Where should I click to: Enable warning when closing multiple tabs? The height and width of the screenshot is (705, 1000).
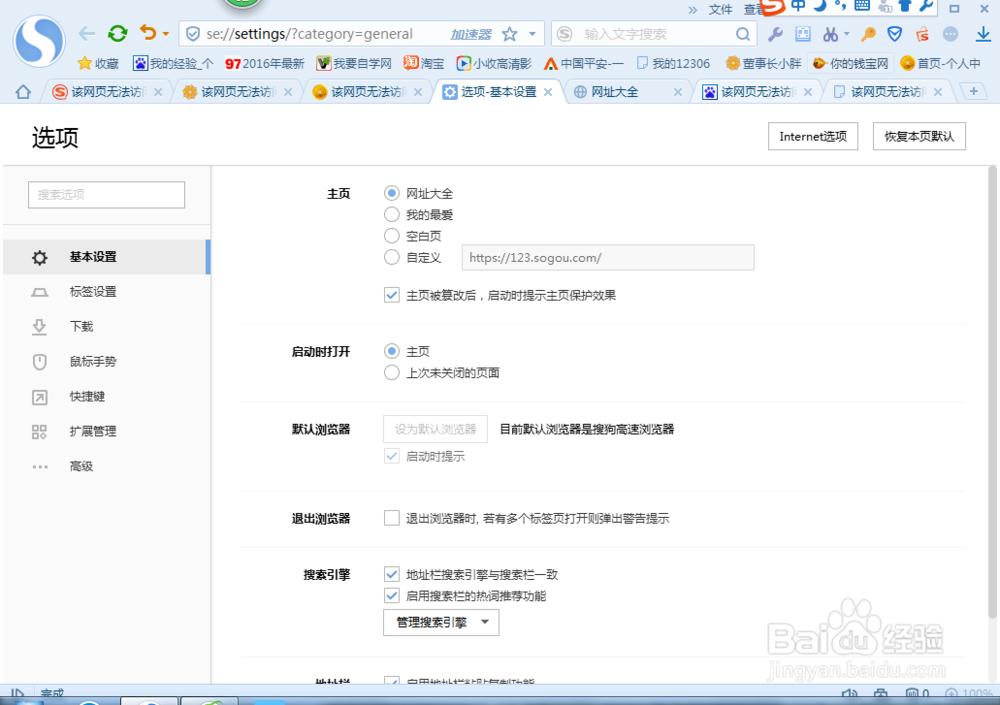pyautogui.click(x=392, y=517)
